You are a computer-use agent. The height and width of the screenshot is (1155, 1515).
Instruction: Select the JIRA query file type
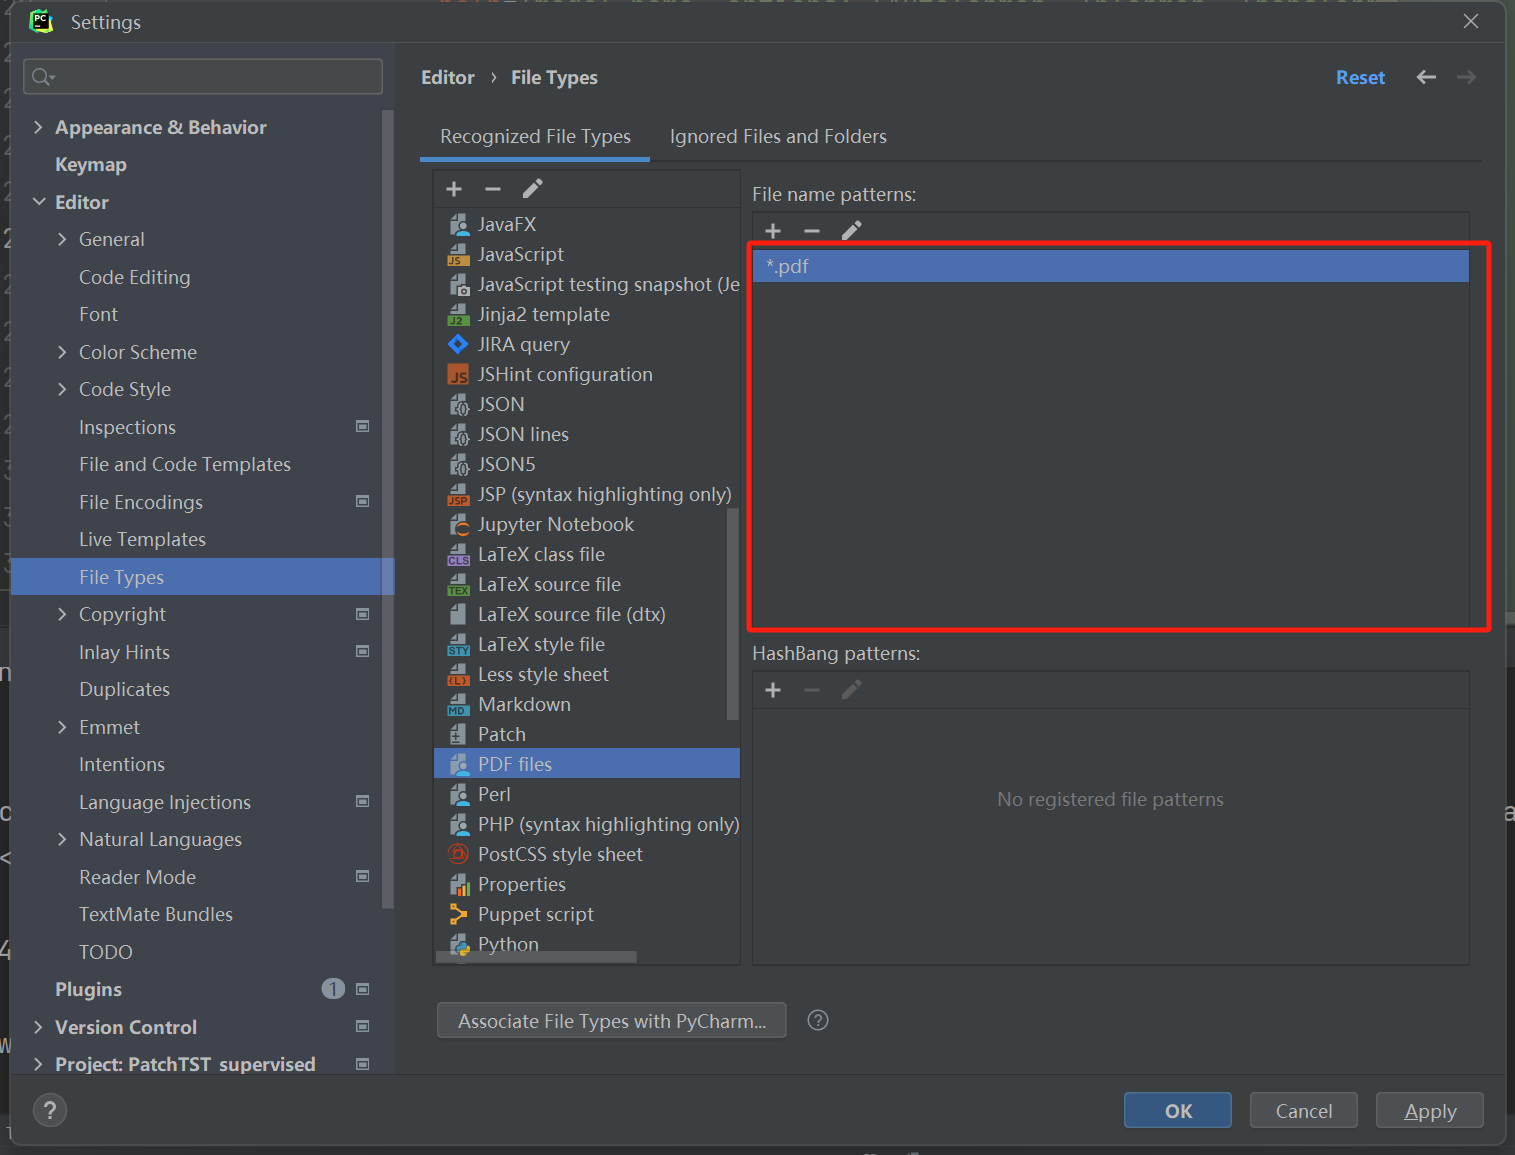click(x=587, y=344)
